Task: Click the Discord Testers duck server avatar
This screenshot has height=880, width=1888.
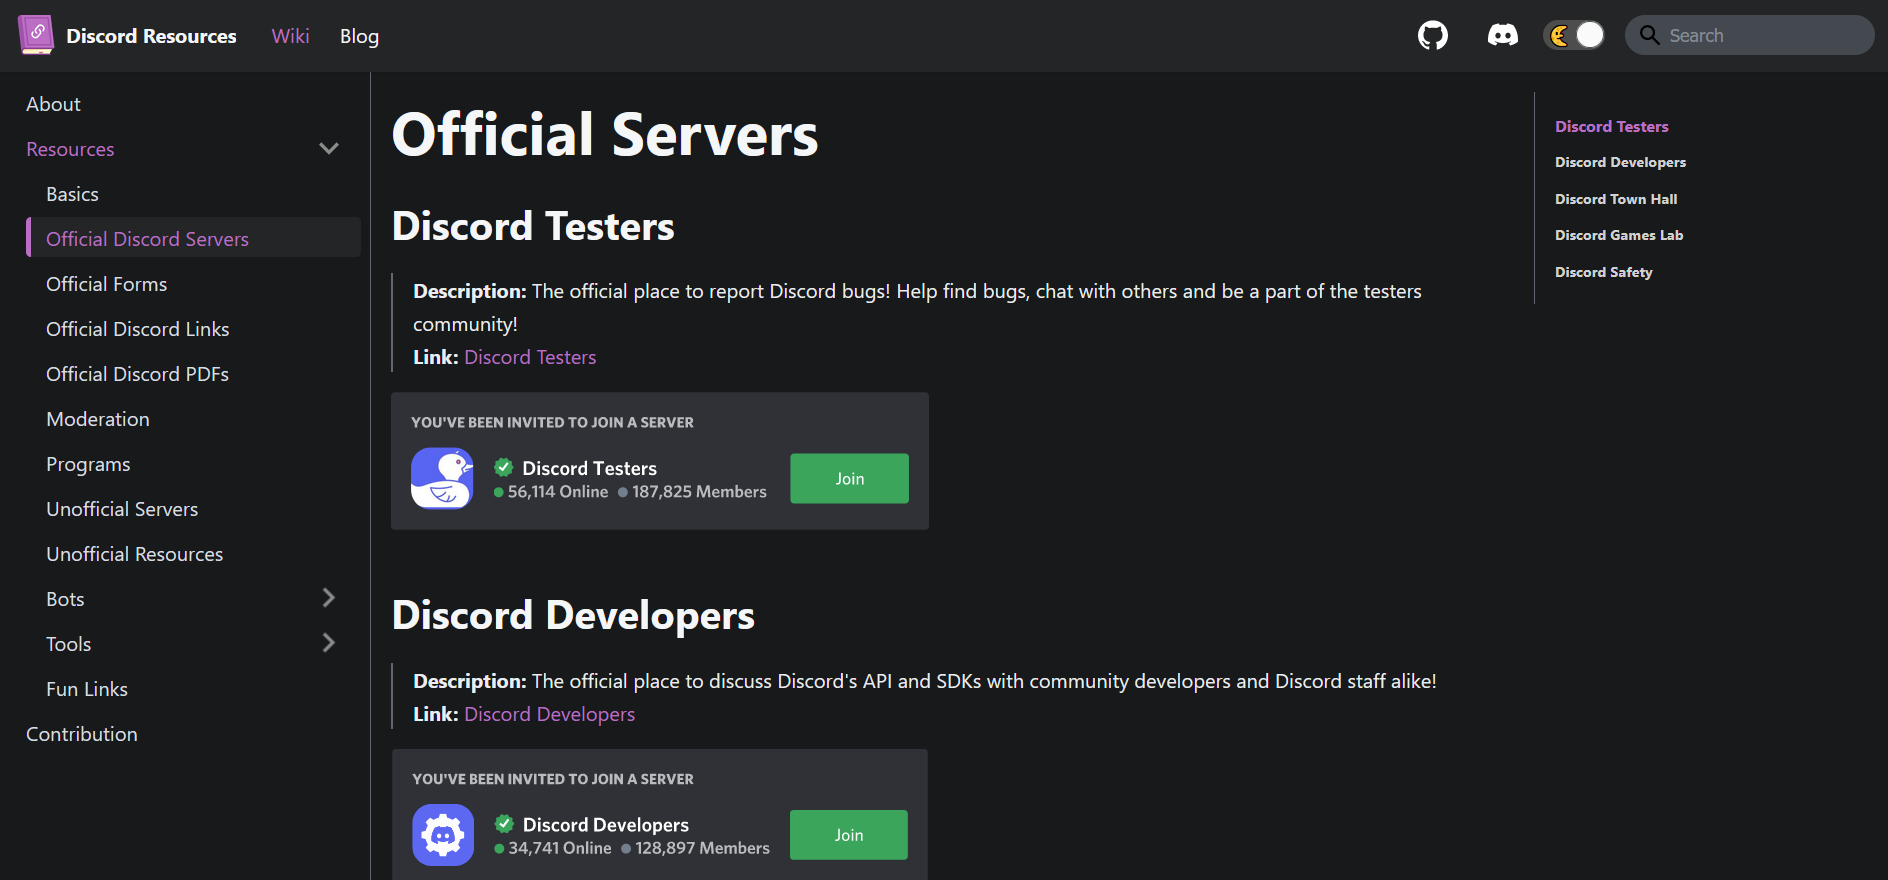Action: 442,478
